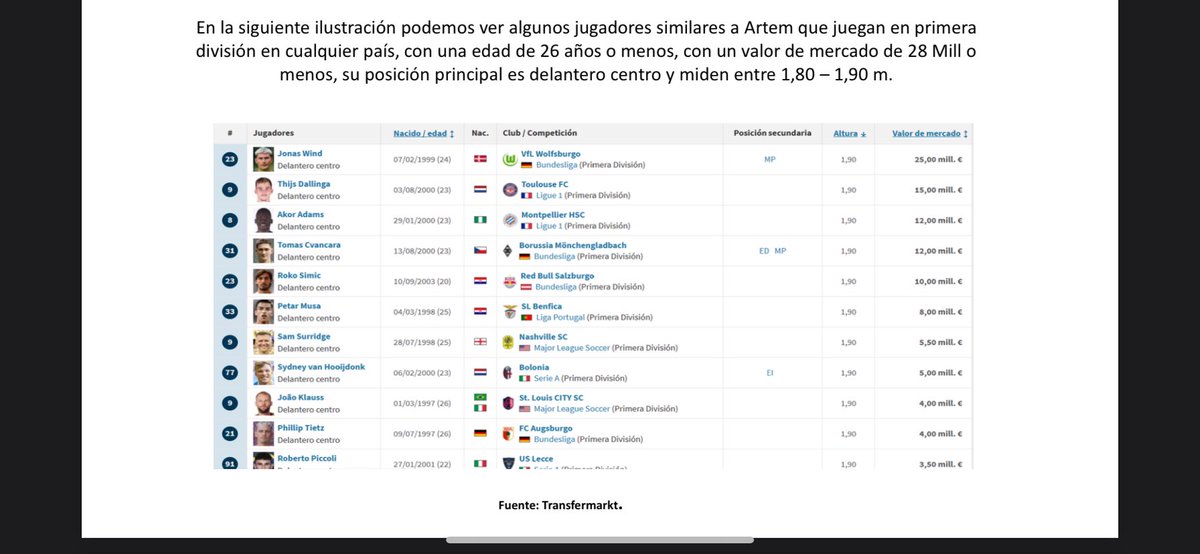Image resolution: width=1200 pixels, height=554 pixels.
Task: Click shirt number 21 badge
Action: [x=231, y=434]
